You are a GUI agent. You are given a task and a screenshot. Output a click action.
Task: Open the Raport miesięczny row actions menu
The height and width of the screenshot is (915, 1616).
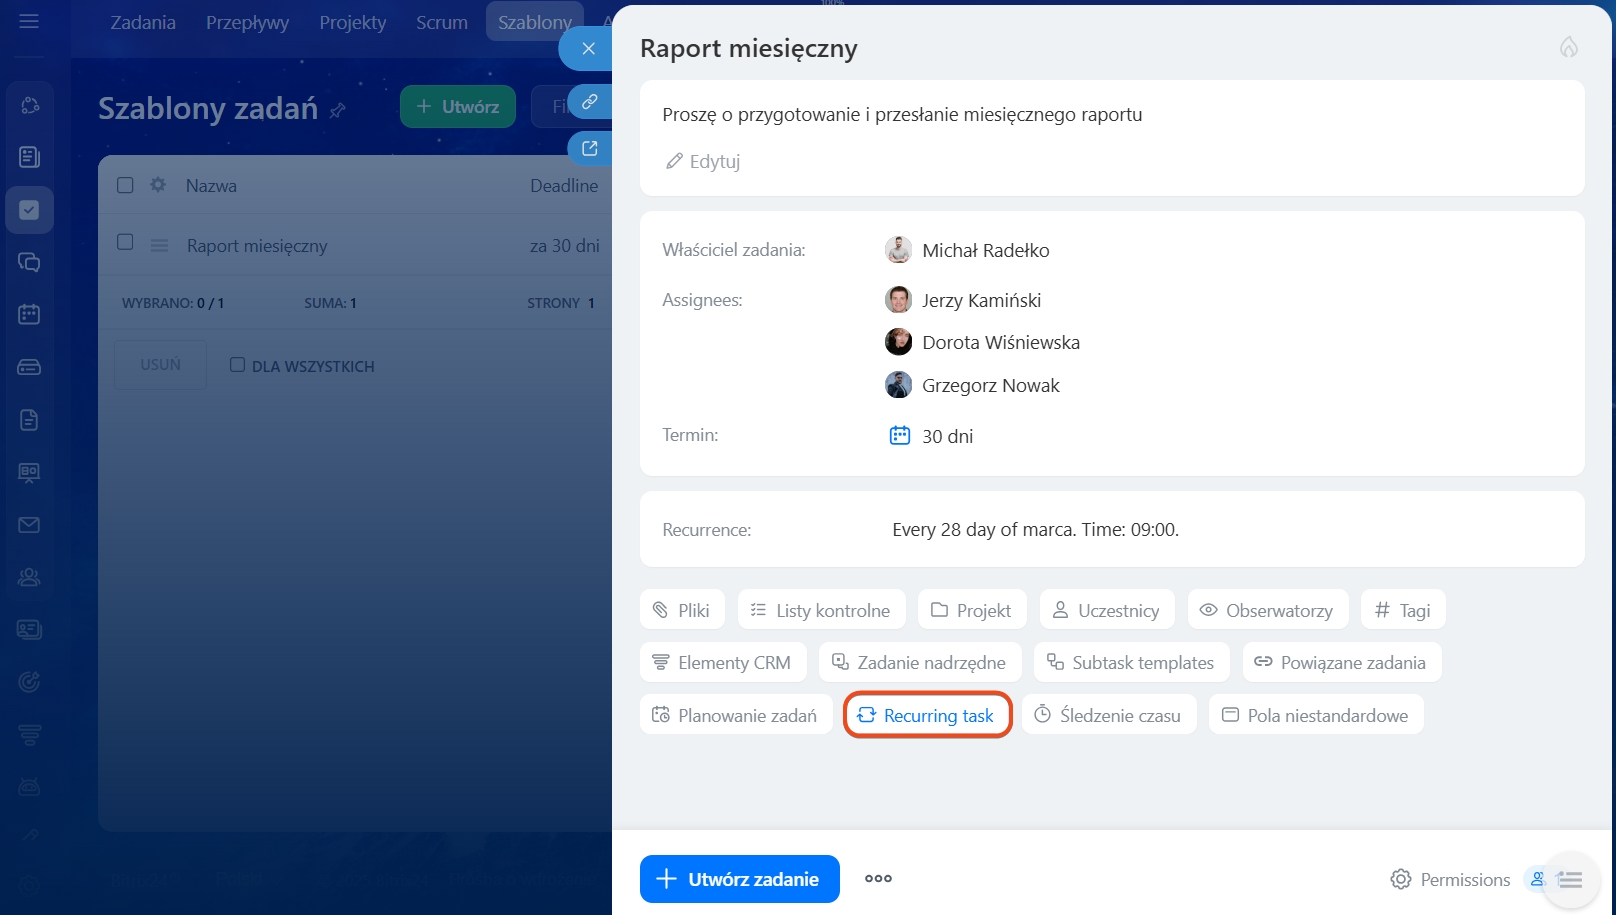[159, 246]
